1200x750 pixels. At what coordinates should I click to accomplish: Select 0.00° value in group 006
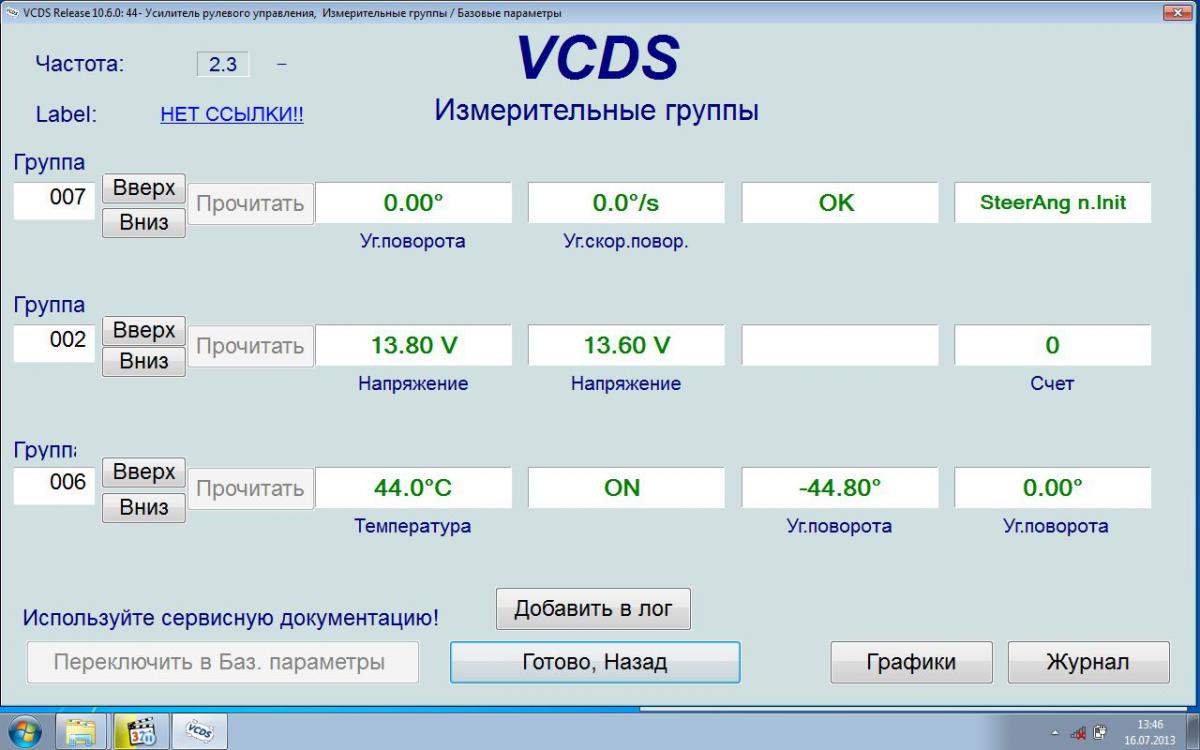tap(1052, 488)
